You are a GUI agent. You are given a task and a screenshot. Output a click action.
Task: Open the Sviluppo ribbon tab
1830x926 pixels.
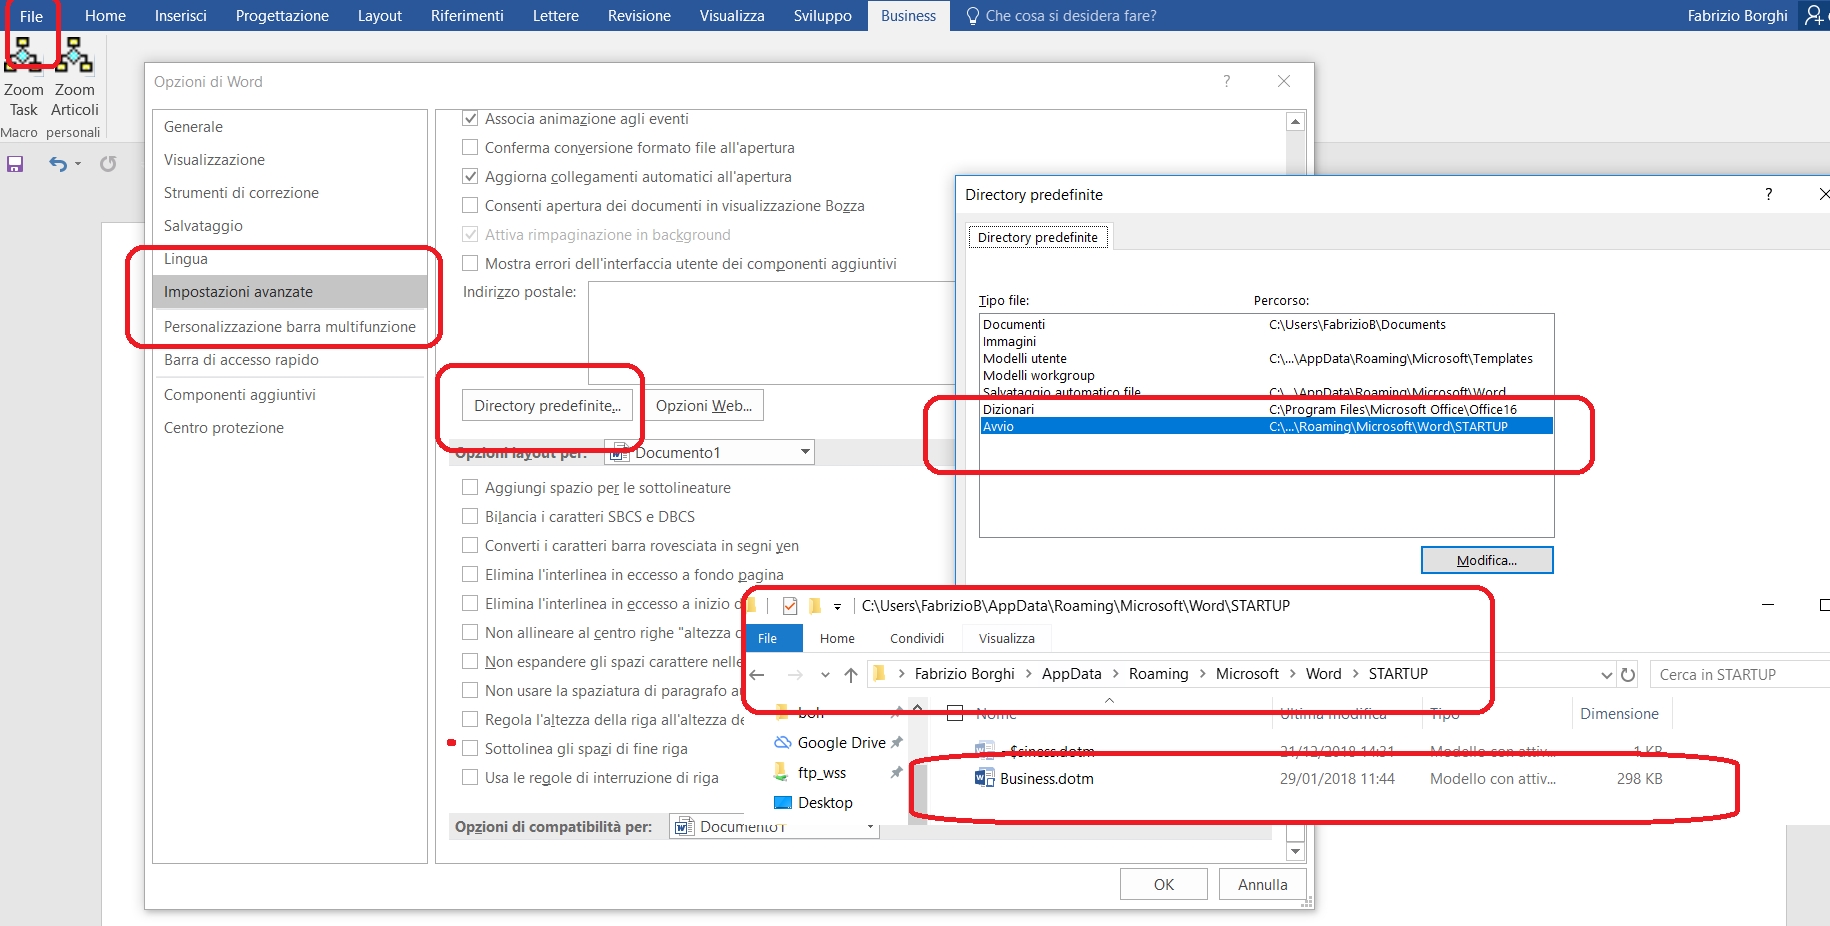coord(823,16)
